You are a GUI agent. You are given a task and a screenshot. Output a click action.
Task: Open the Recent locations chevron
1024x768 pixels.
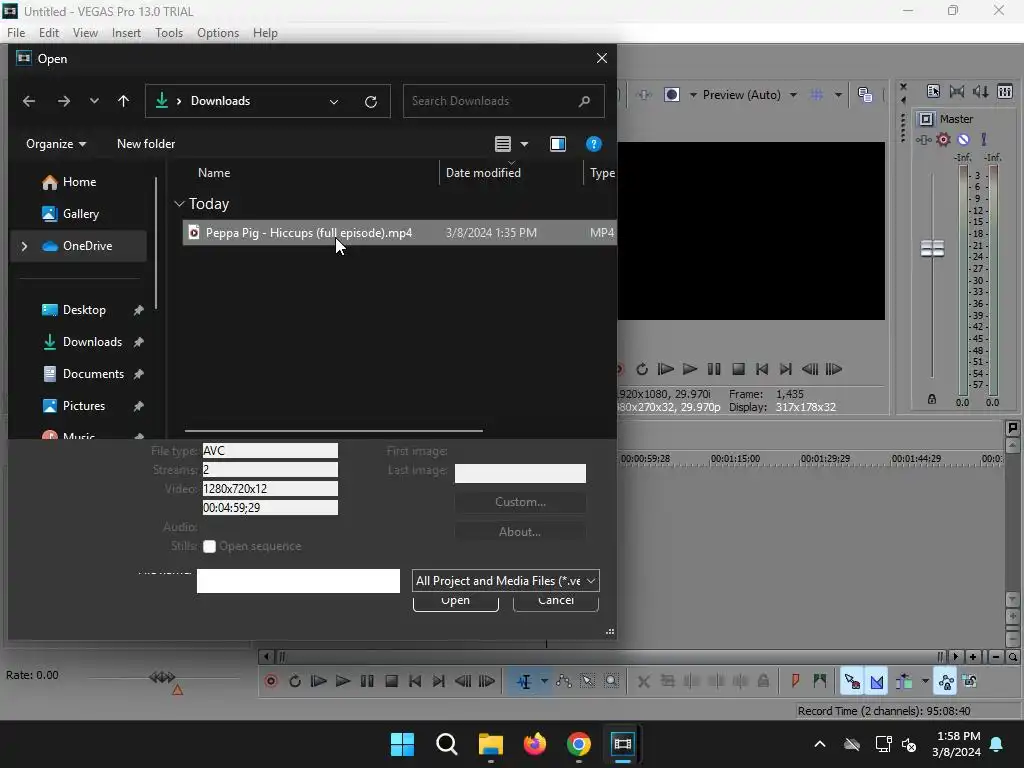click(x=94, y=101)
